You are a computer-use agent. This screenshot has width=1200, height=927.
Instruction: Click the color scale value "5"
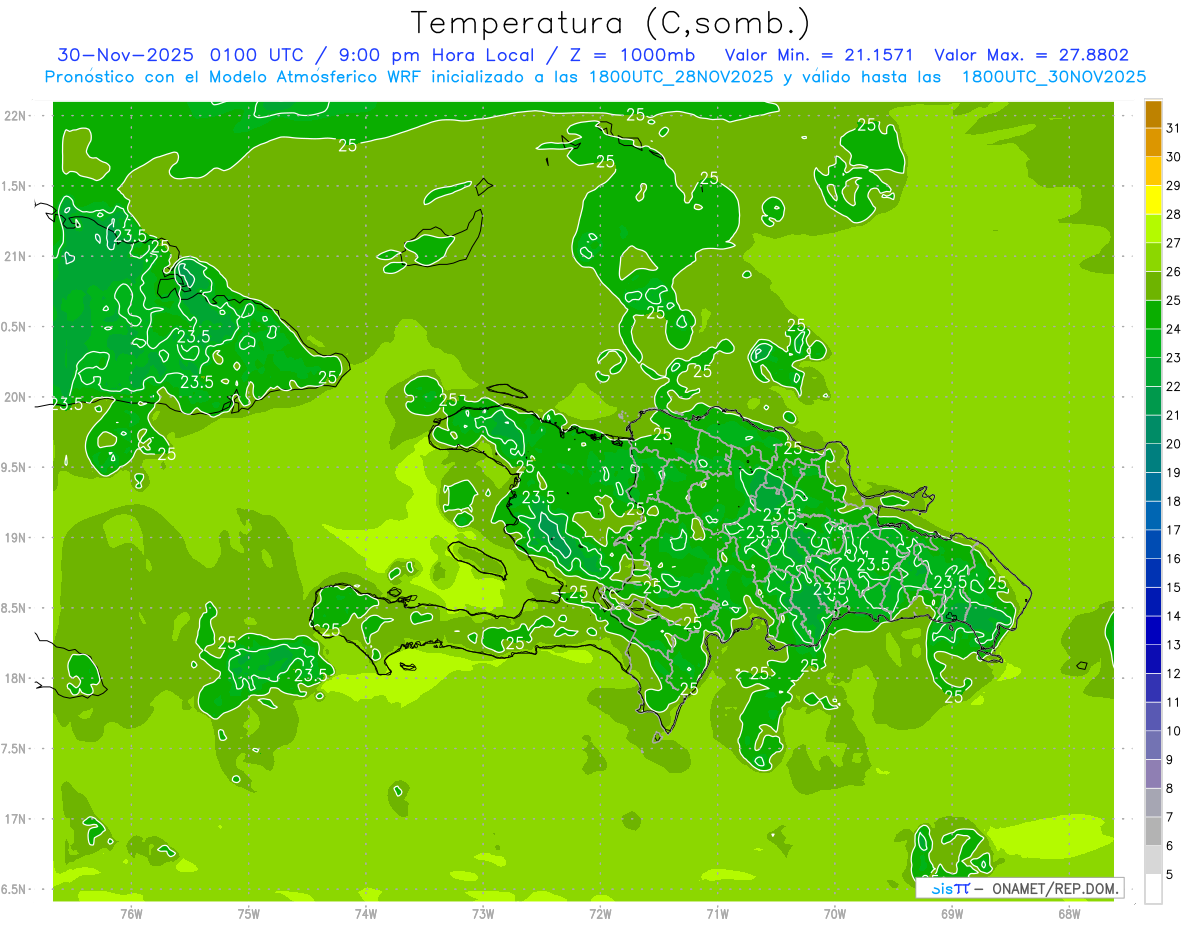pos(1170,875)
